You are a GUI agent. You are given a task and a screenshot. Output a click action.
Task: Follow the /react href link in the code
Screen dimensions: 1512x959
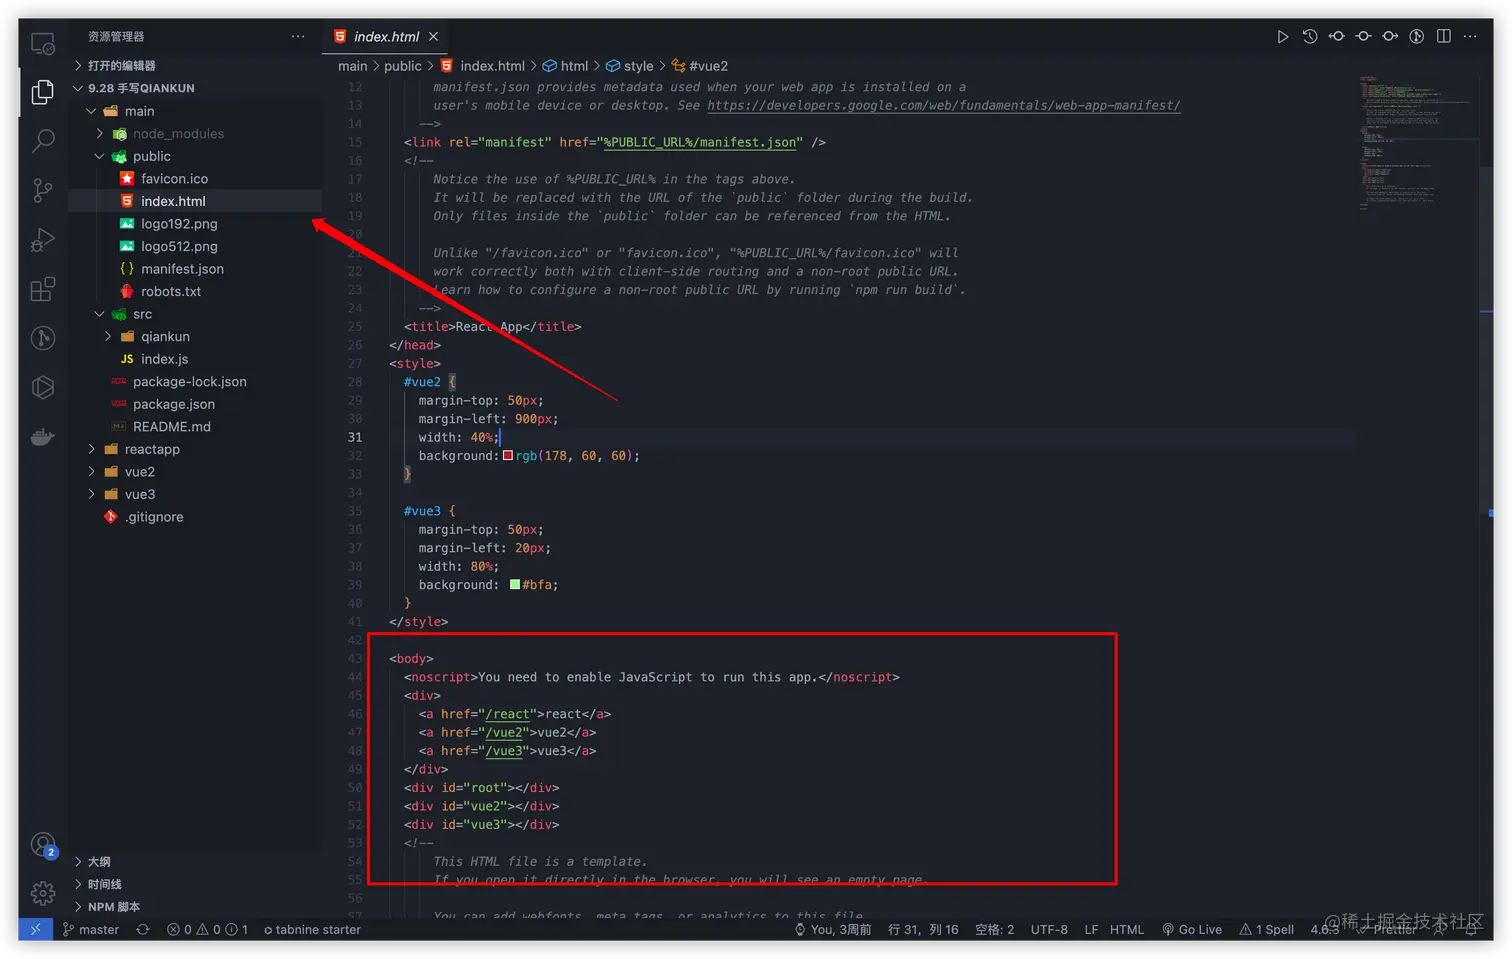508,714
